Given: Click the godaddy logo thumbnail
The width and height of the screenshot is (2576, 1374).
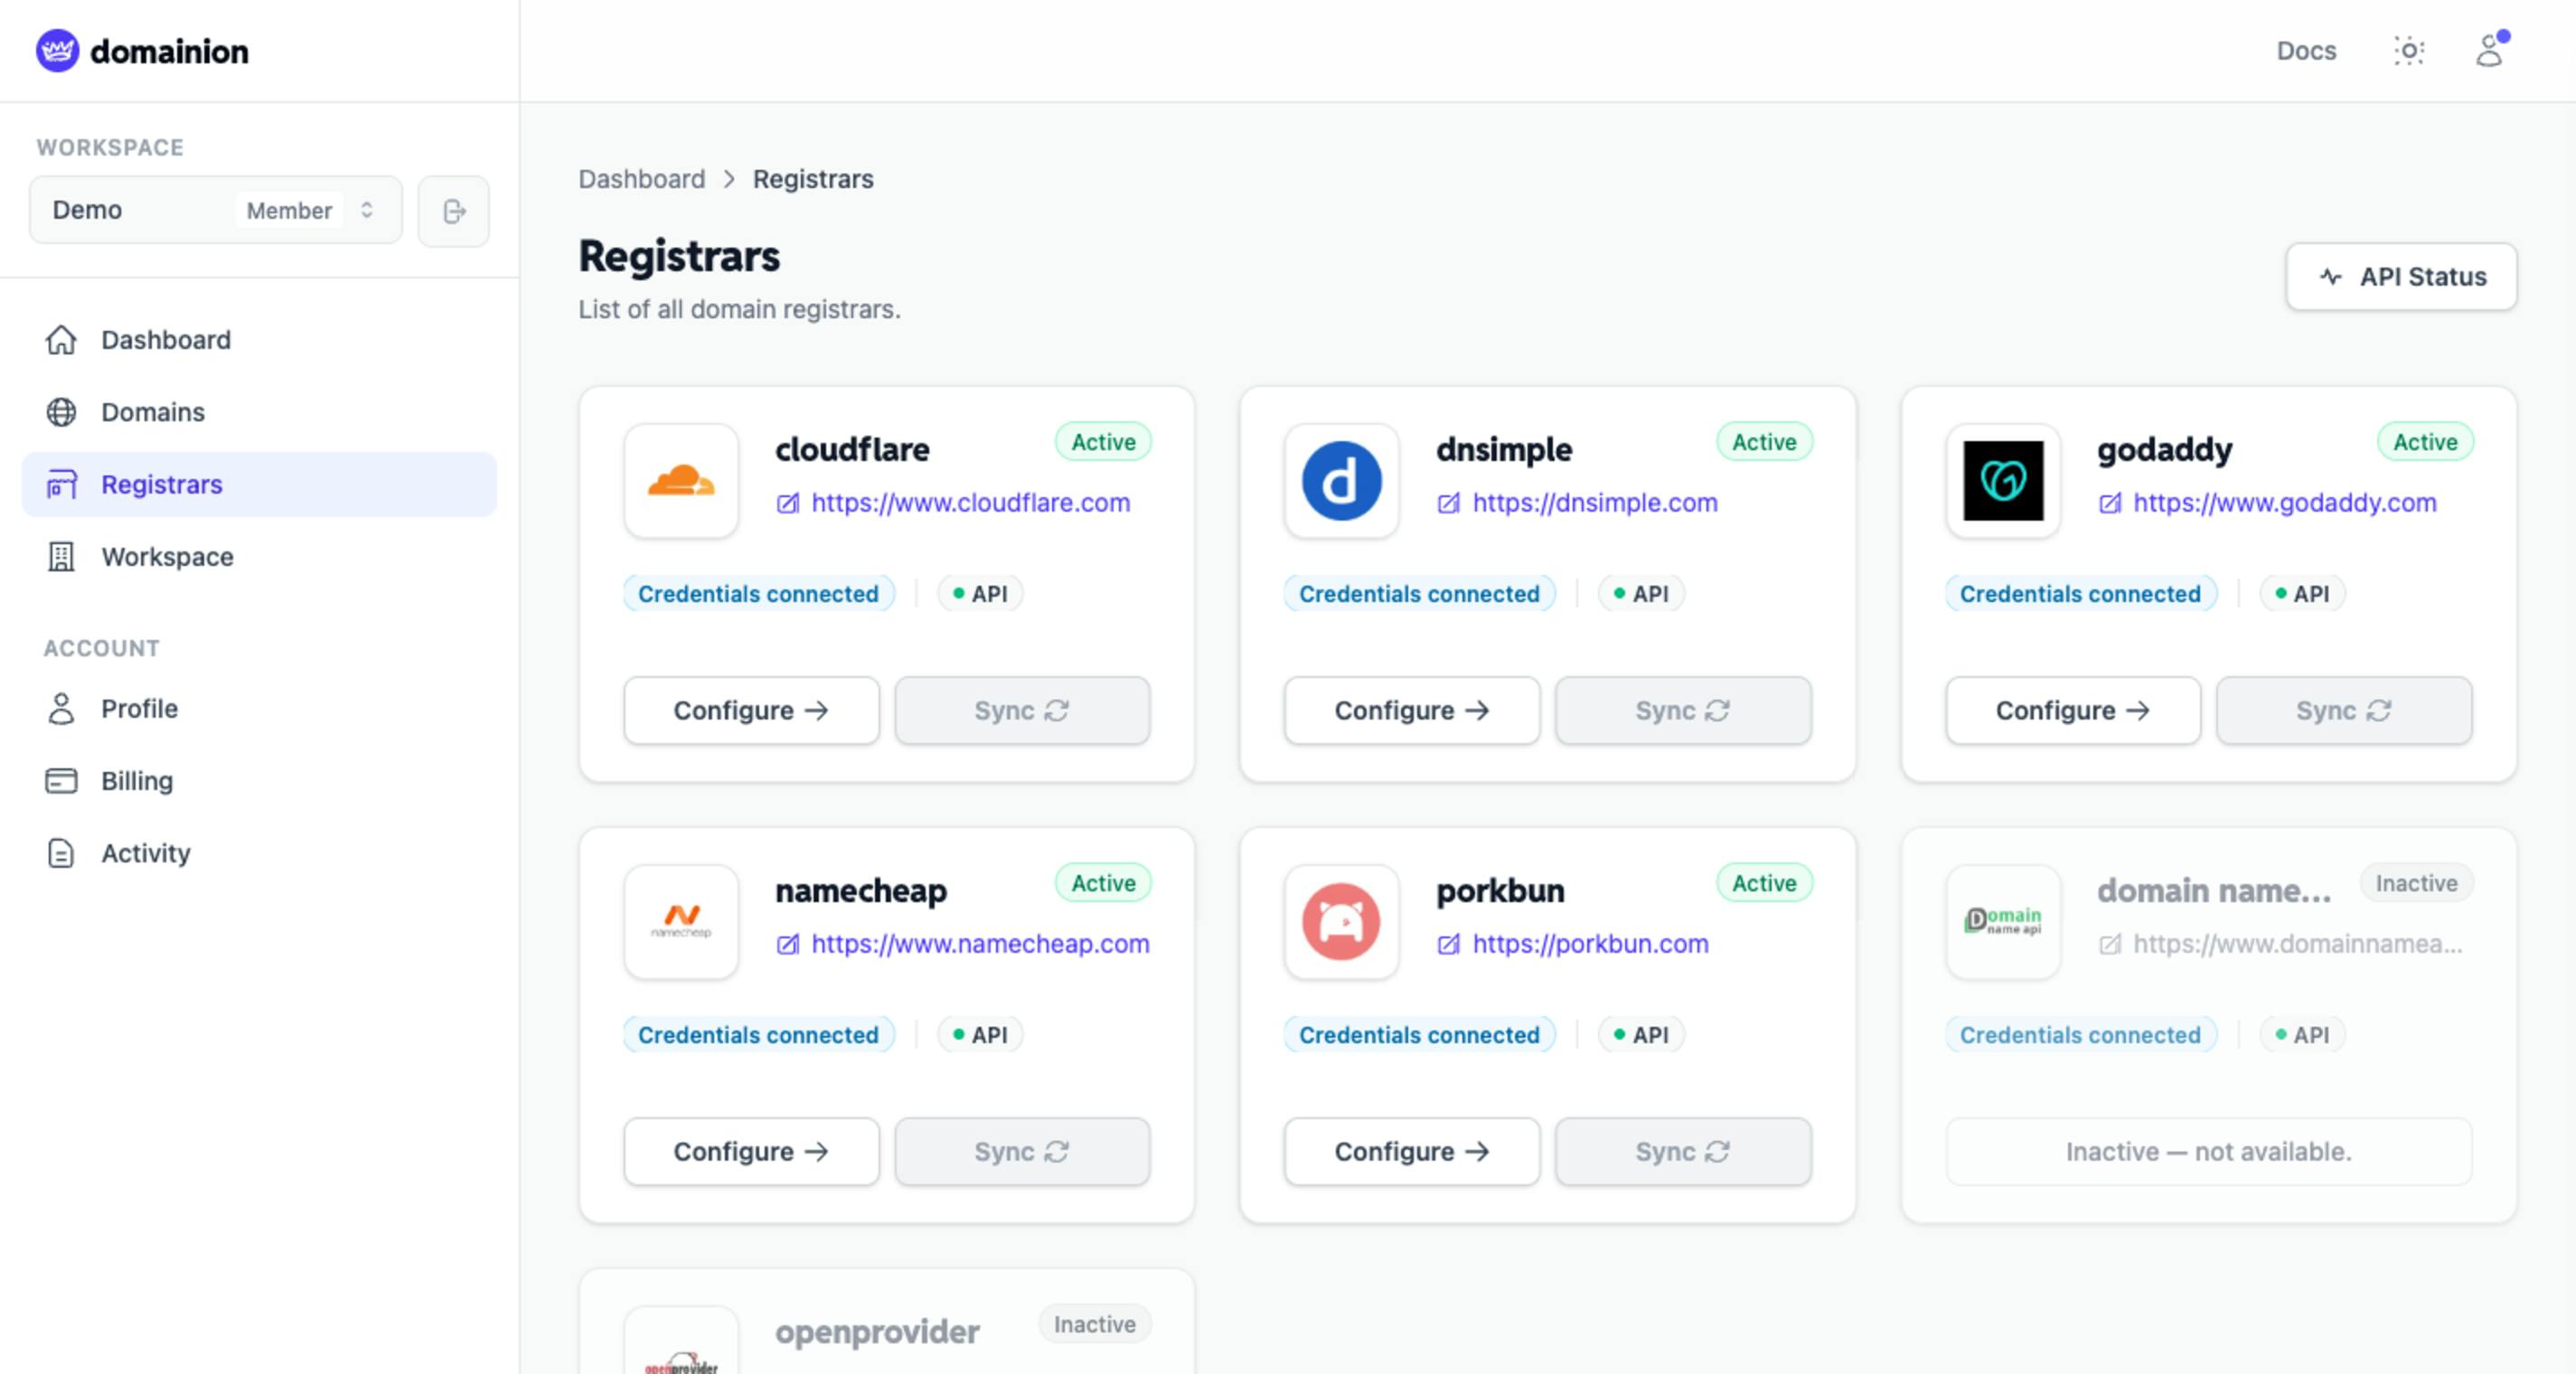Looking at the screenshot, I should (2003, 481).
